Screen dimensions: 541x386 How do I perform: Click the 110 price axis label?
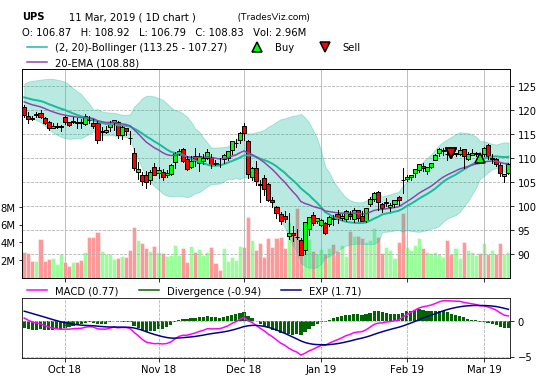(x=527, y=159)
